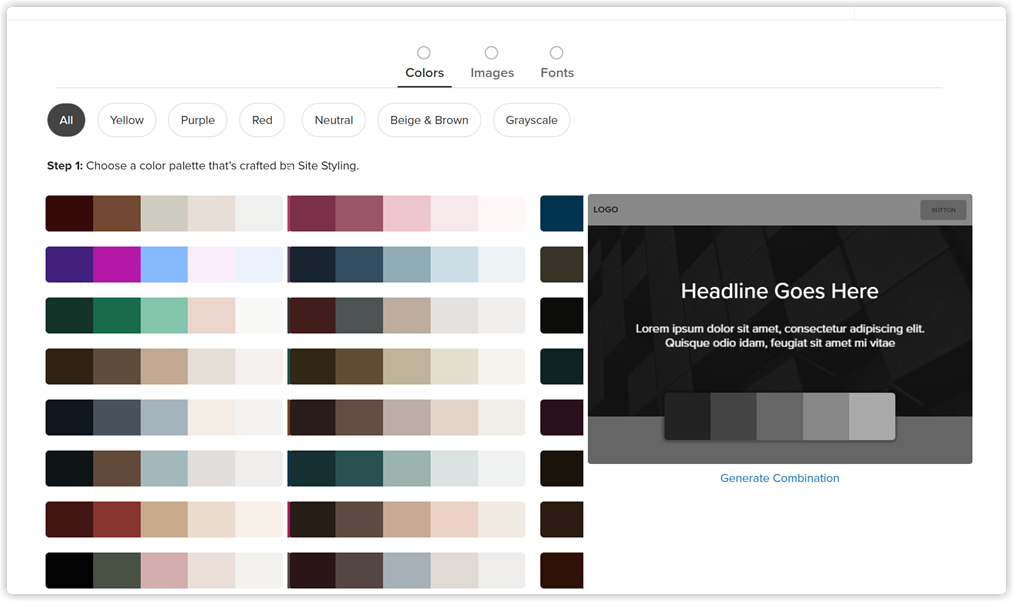The image size is (1014, 603).
Task: Choose the olive brown swatch beside preview
Action: (x=561, y=265)
